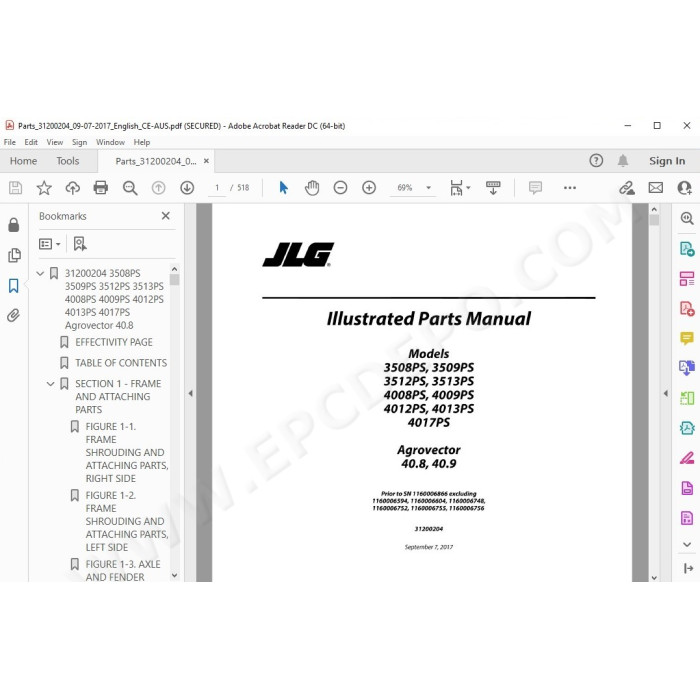Open the File menu
This screenshot has height=700, width=700.
tap(9, 142)
